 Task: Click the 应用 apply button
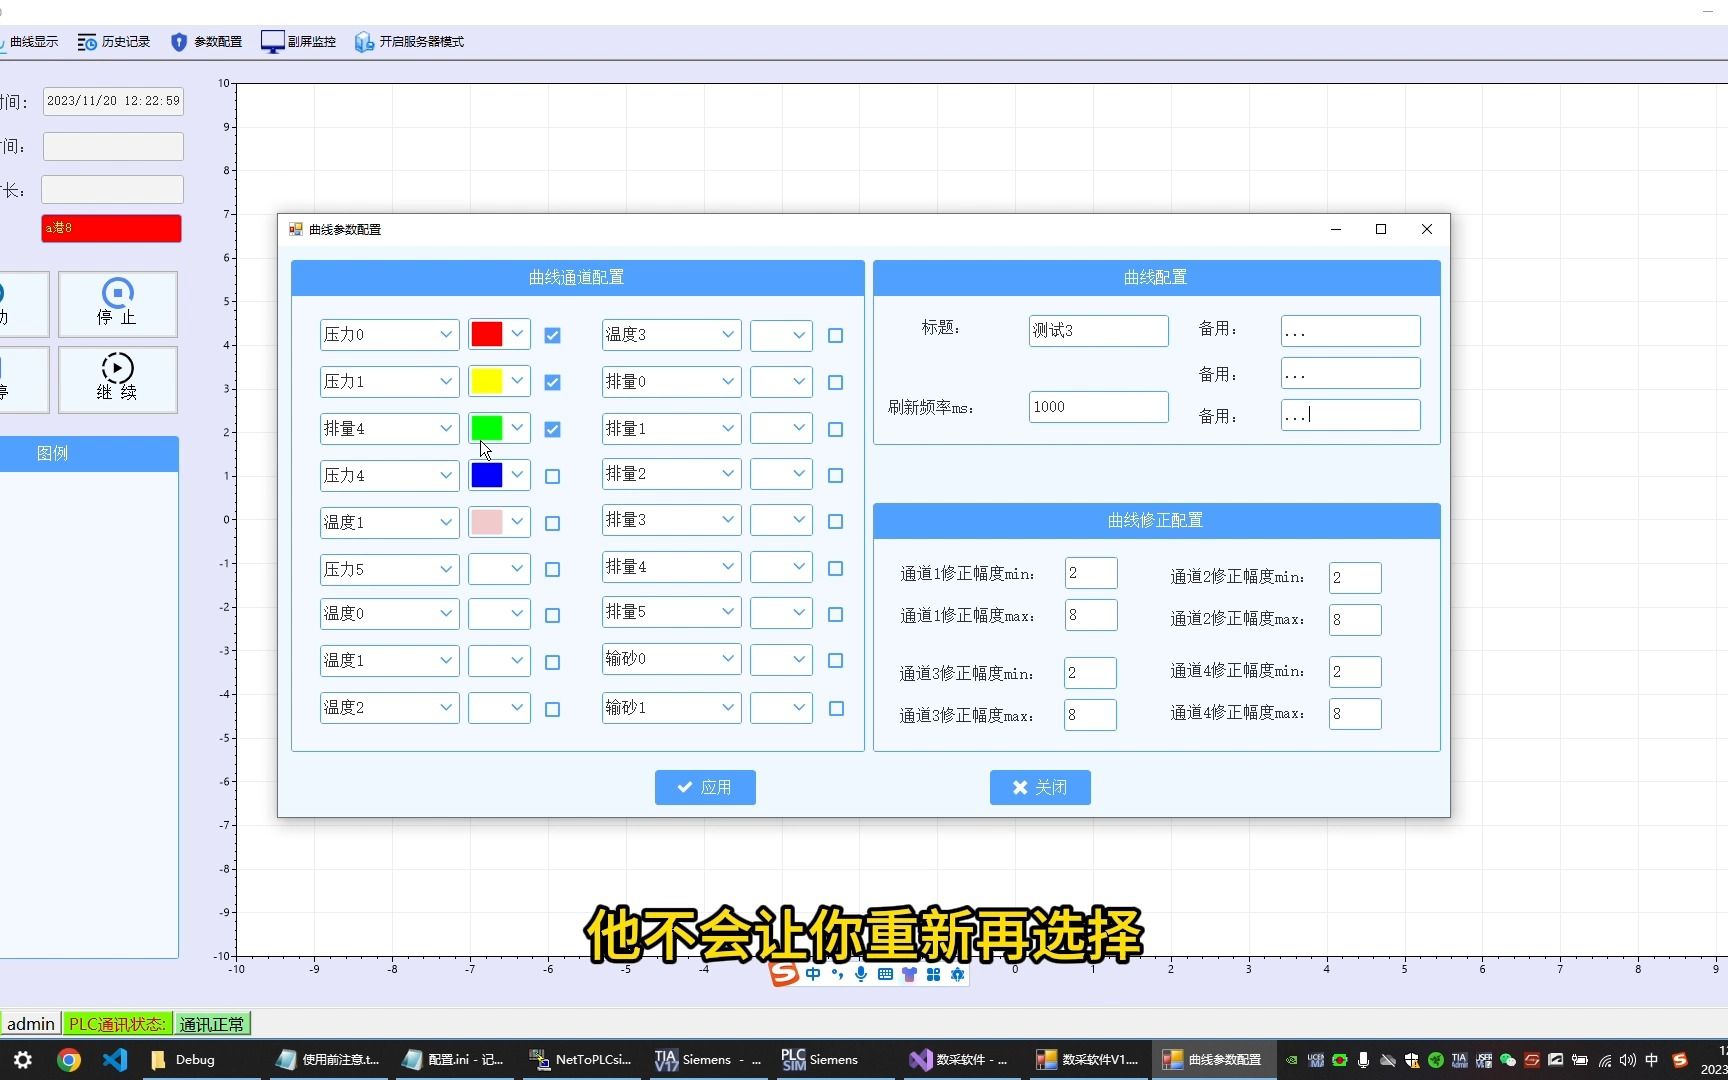pos(705,787)
